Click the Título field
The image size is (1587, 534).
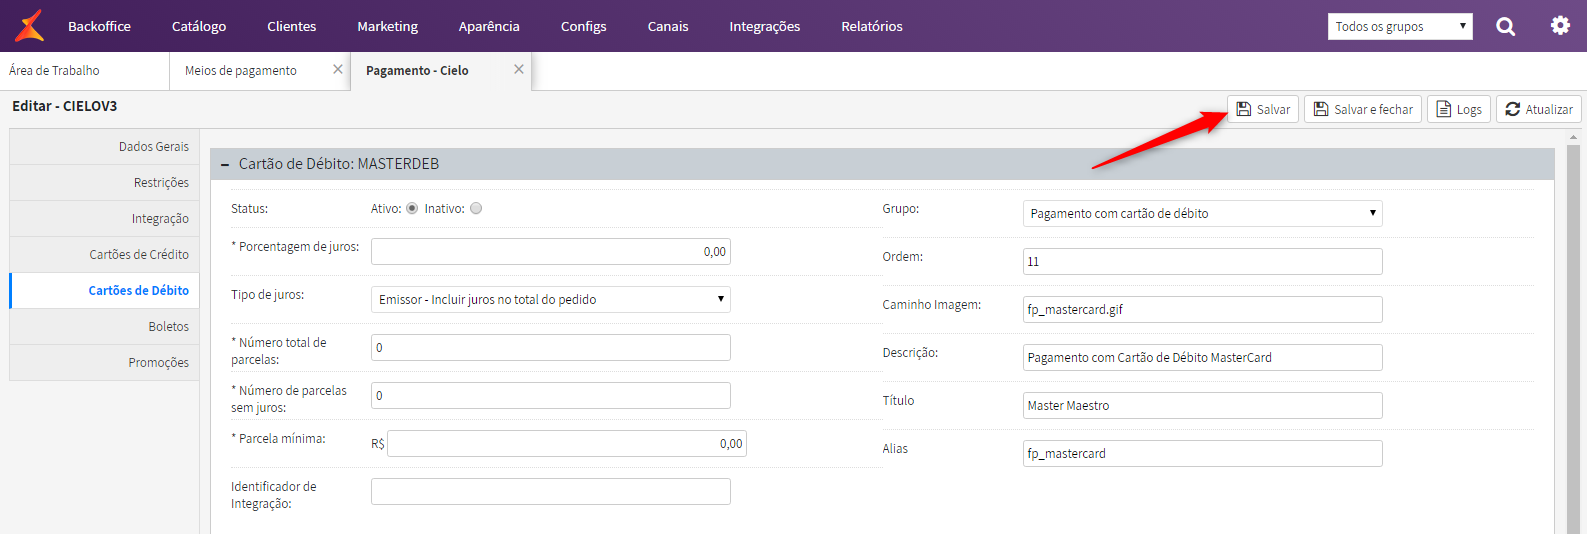[1203, 405]
